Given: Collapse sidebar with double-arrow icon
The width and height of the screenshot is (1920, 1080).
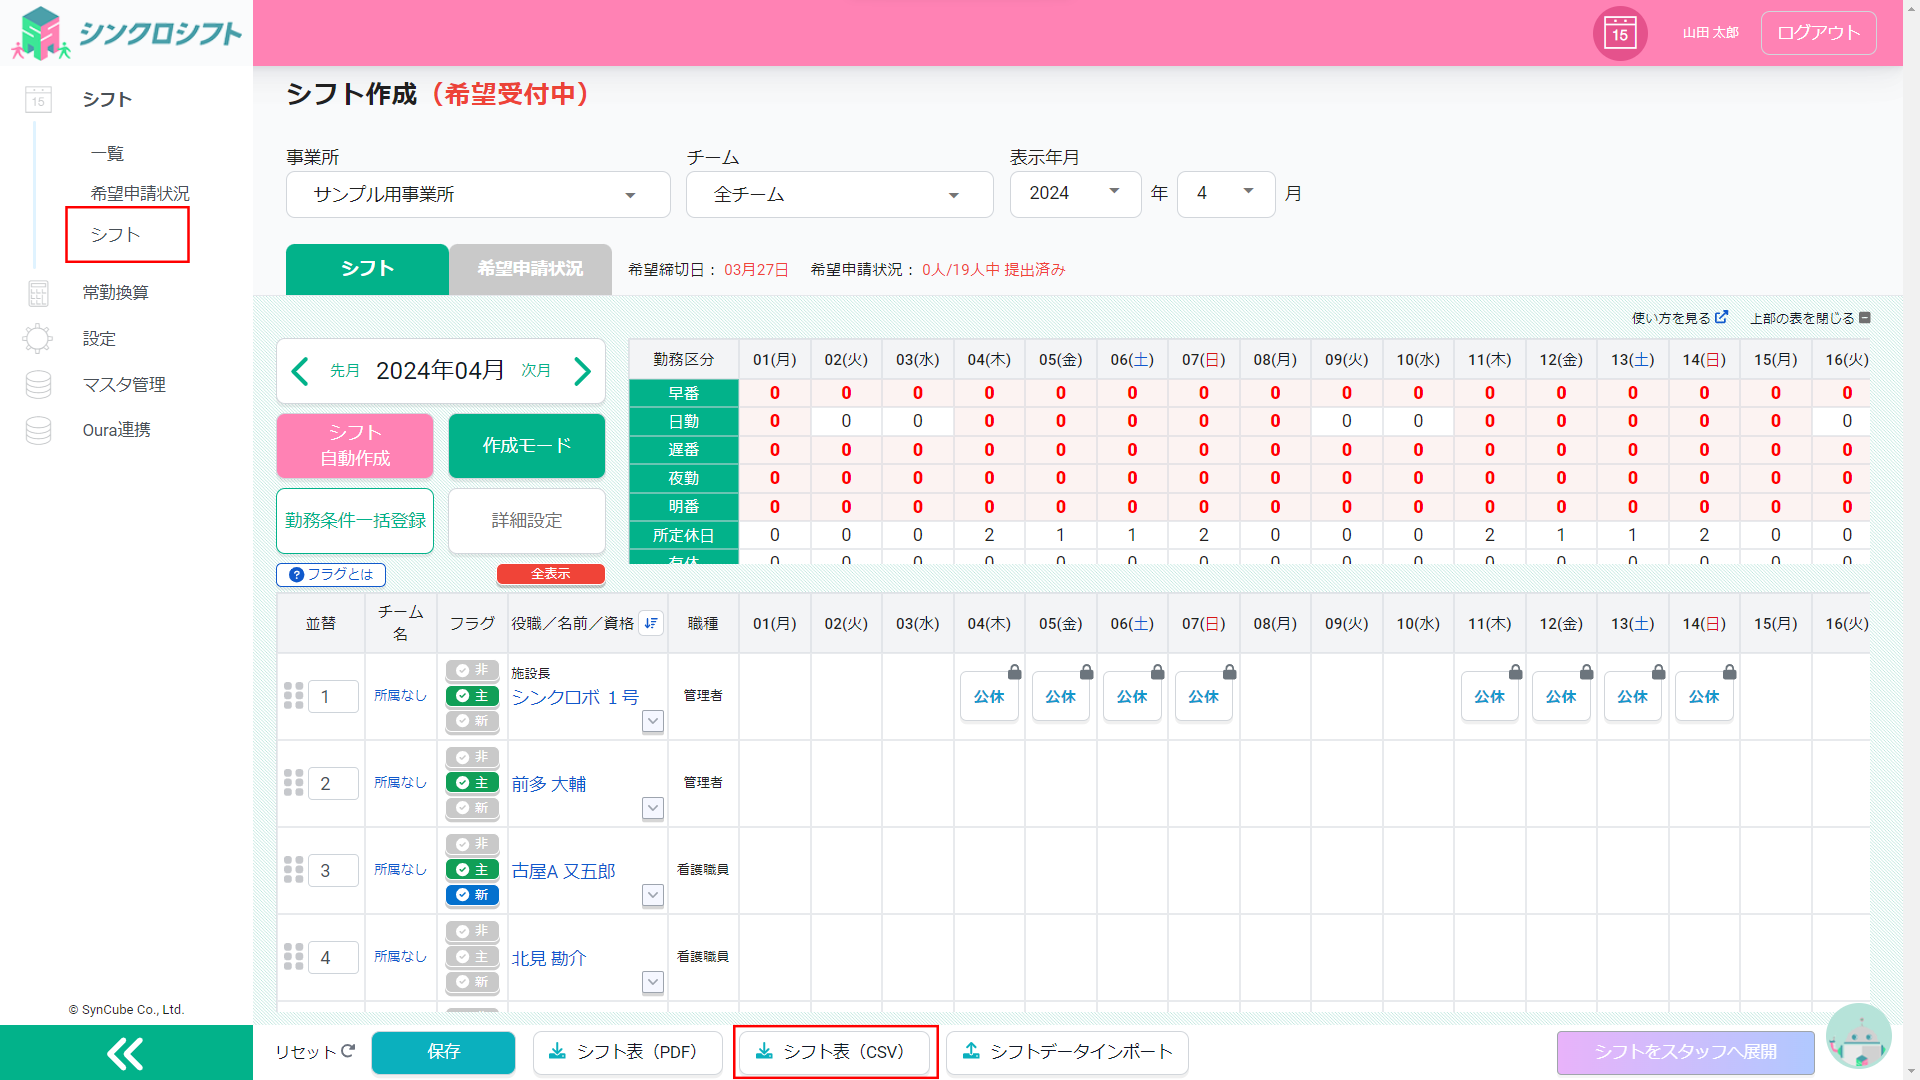Looking at the screenshot, I should pyautogui.click(x=126, y=1053).
